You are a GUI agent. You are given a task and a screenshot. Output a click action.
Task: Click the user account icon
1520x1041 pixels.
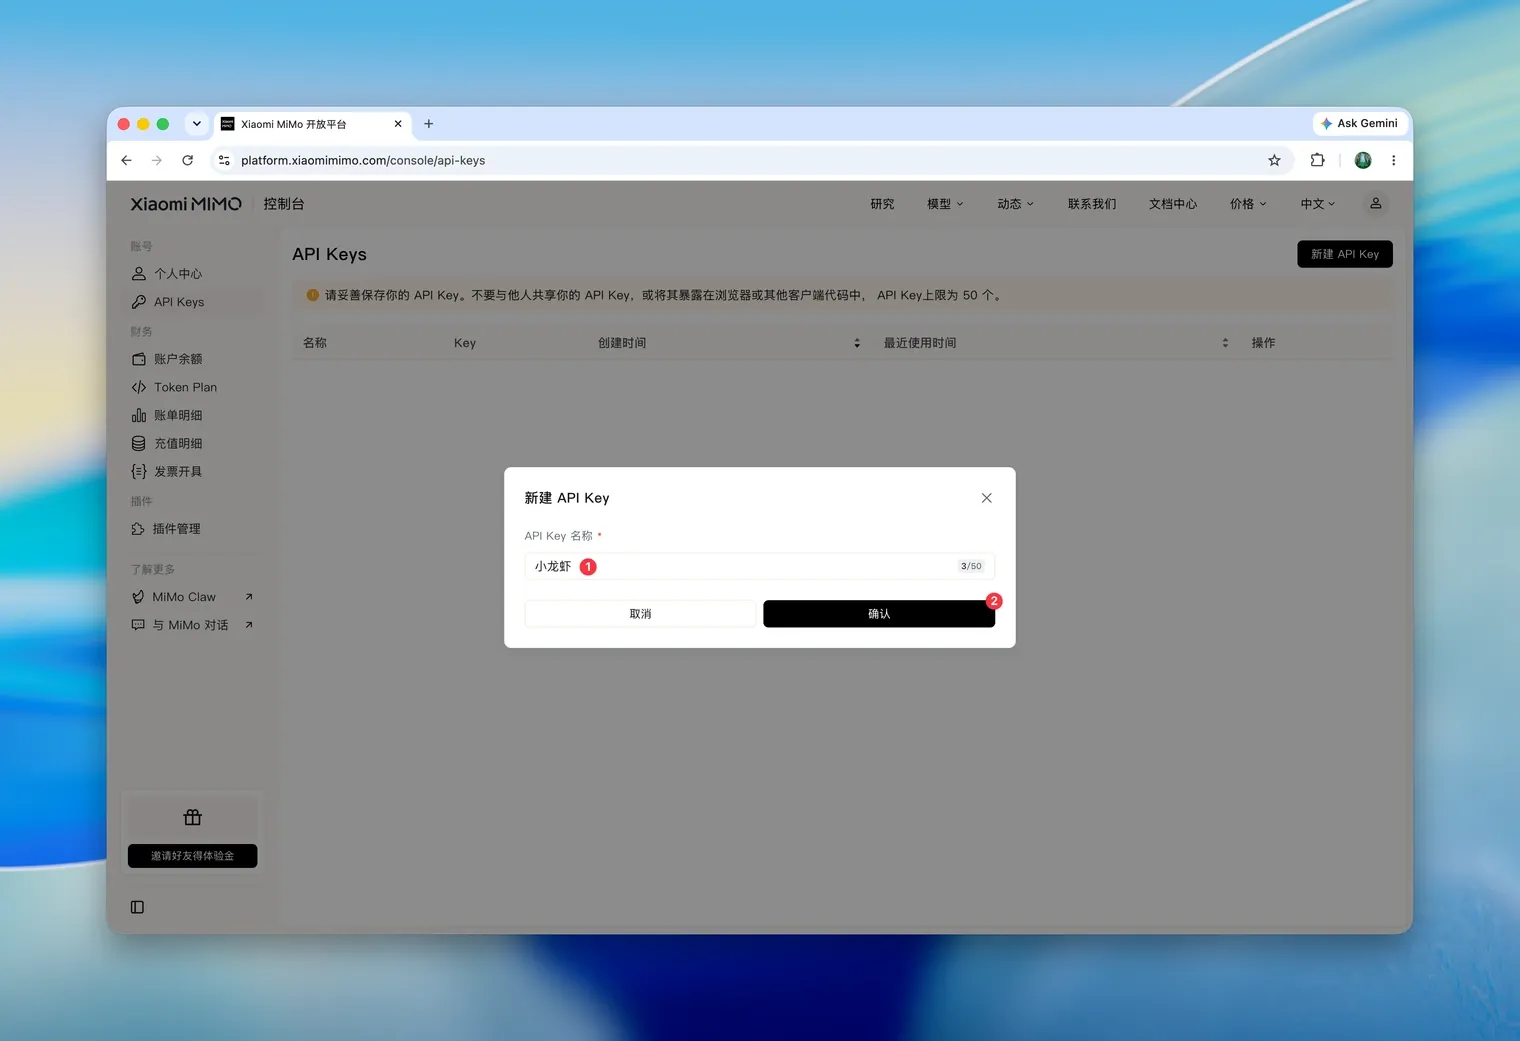(x=1376, y=204)
